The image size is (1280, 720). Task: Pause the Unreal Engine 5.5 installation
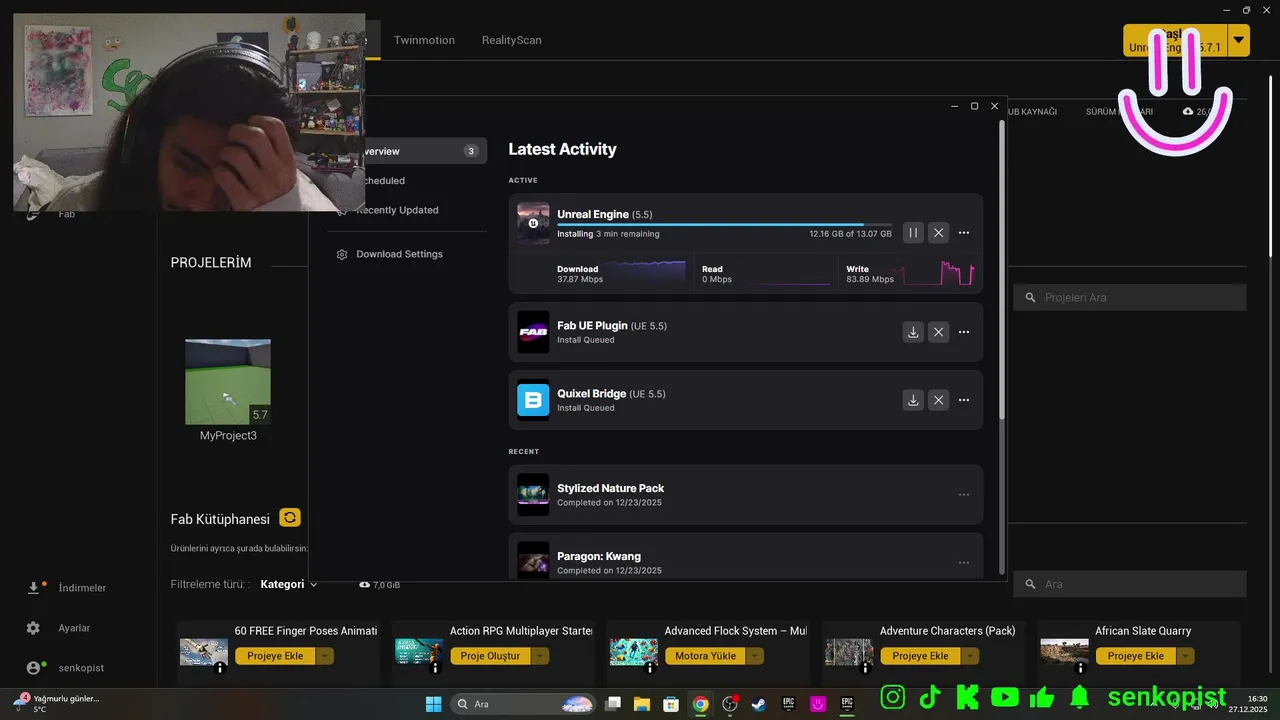(x=912, y=233)
